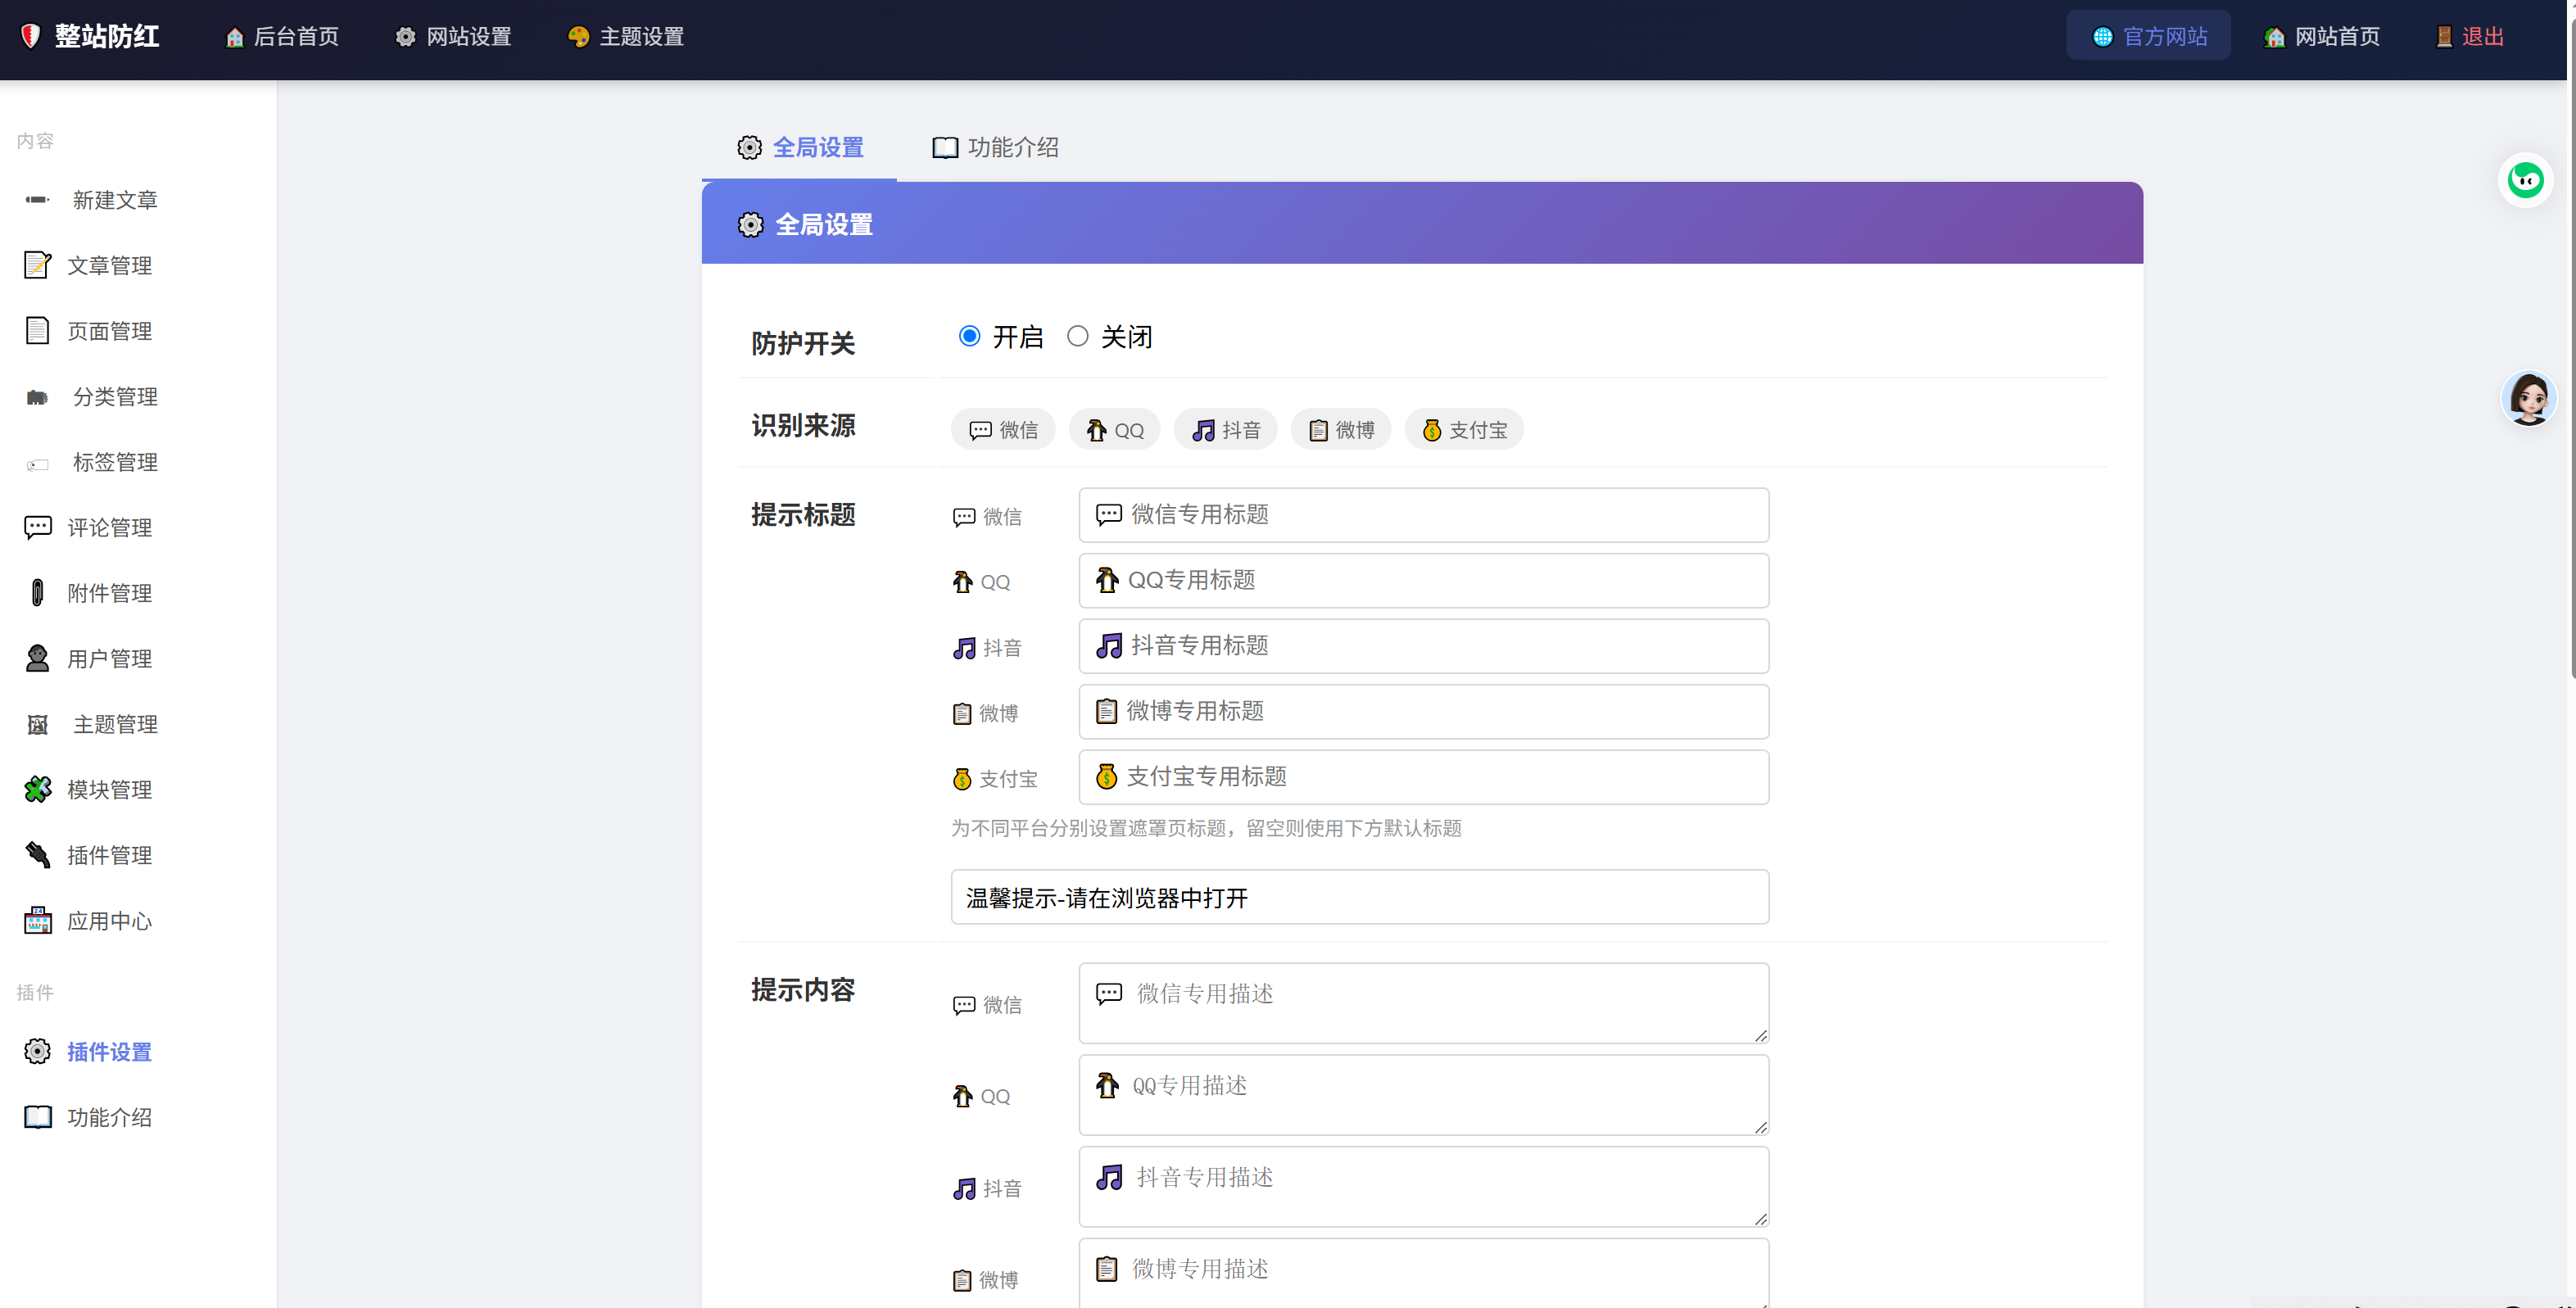Focus the 支付宝专用标题 input field
Viewport: 2576px width, 1308px height.
point(1424,777)
